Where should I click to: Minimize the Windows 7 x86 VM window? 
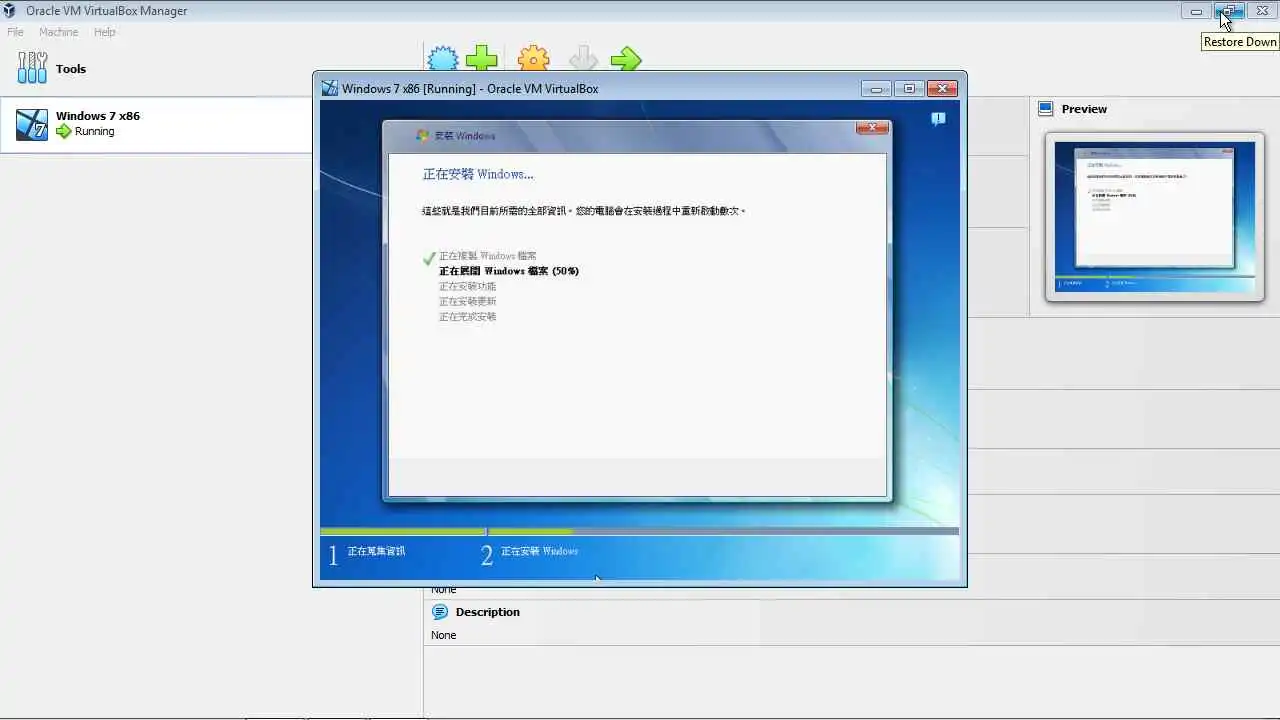(x=876, y=89)
